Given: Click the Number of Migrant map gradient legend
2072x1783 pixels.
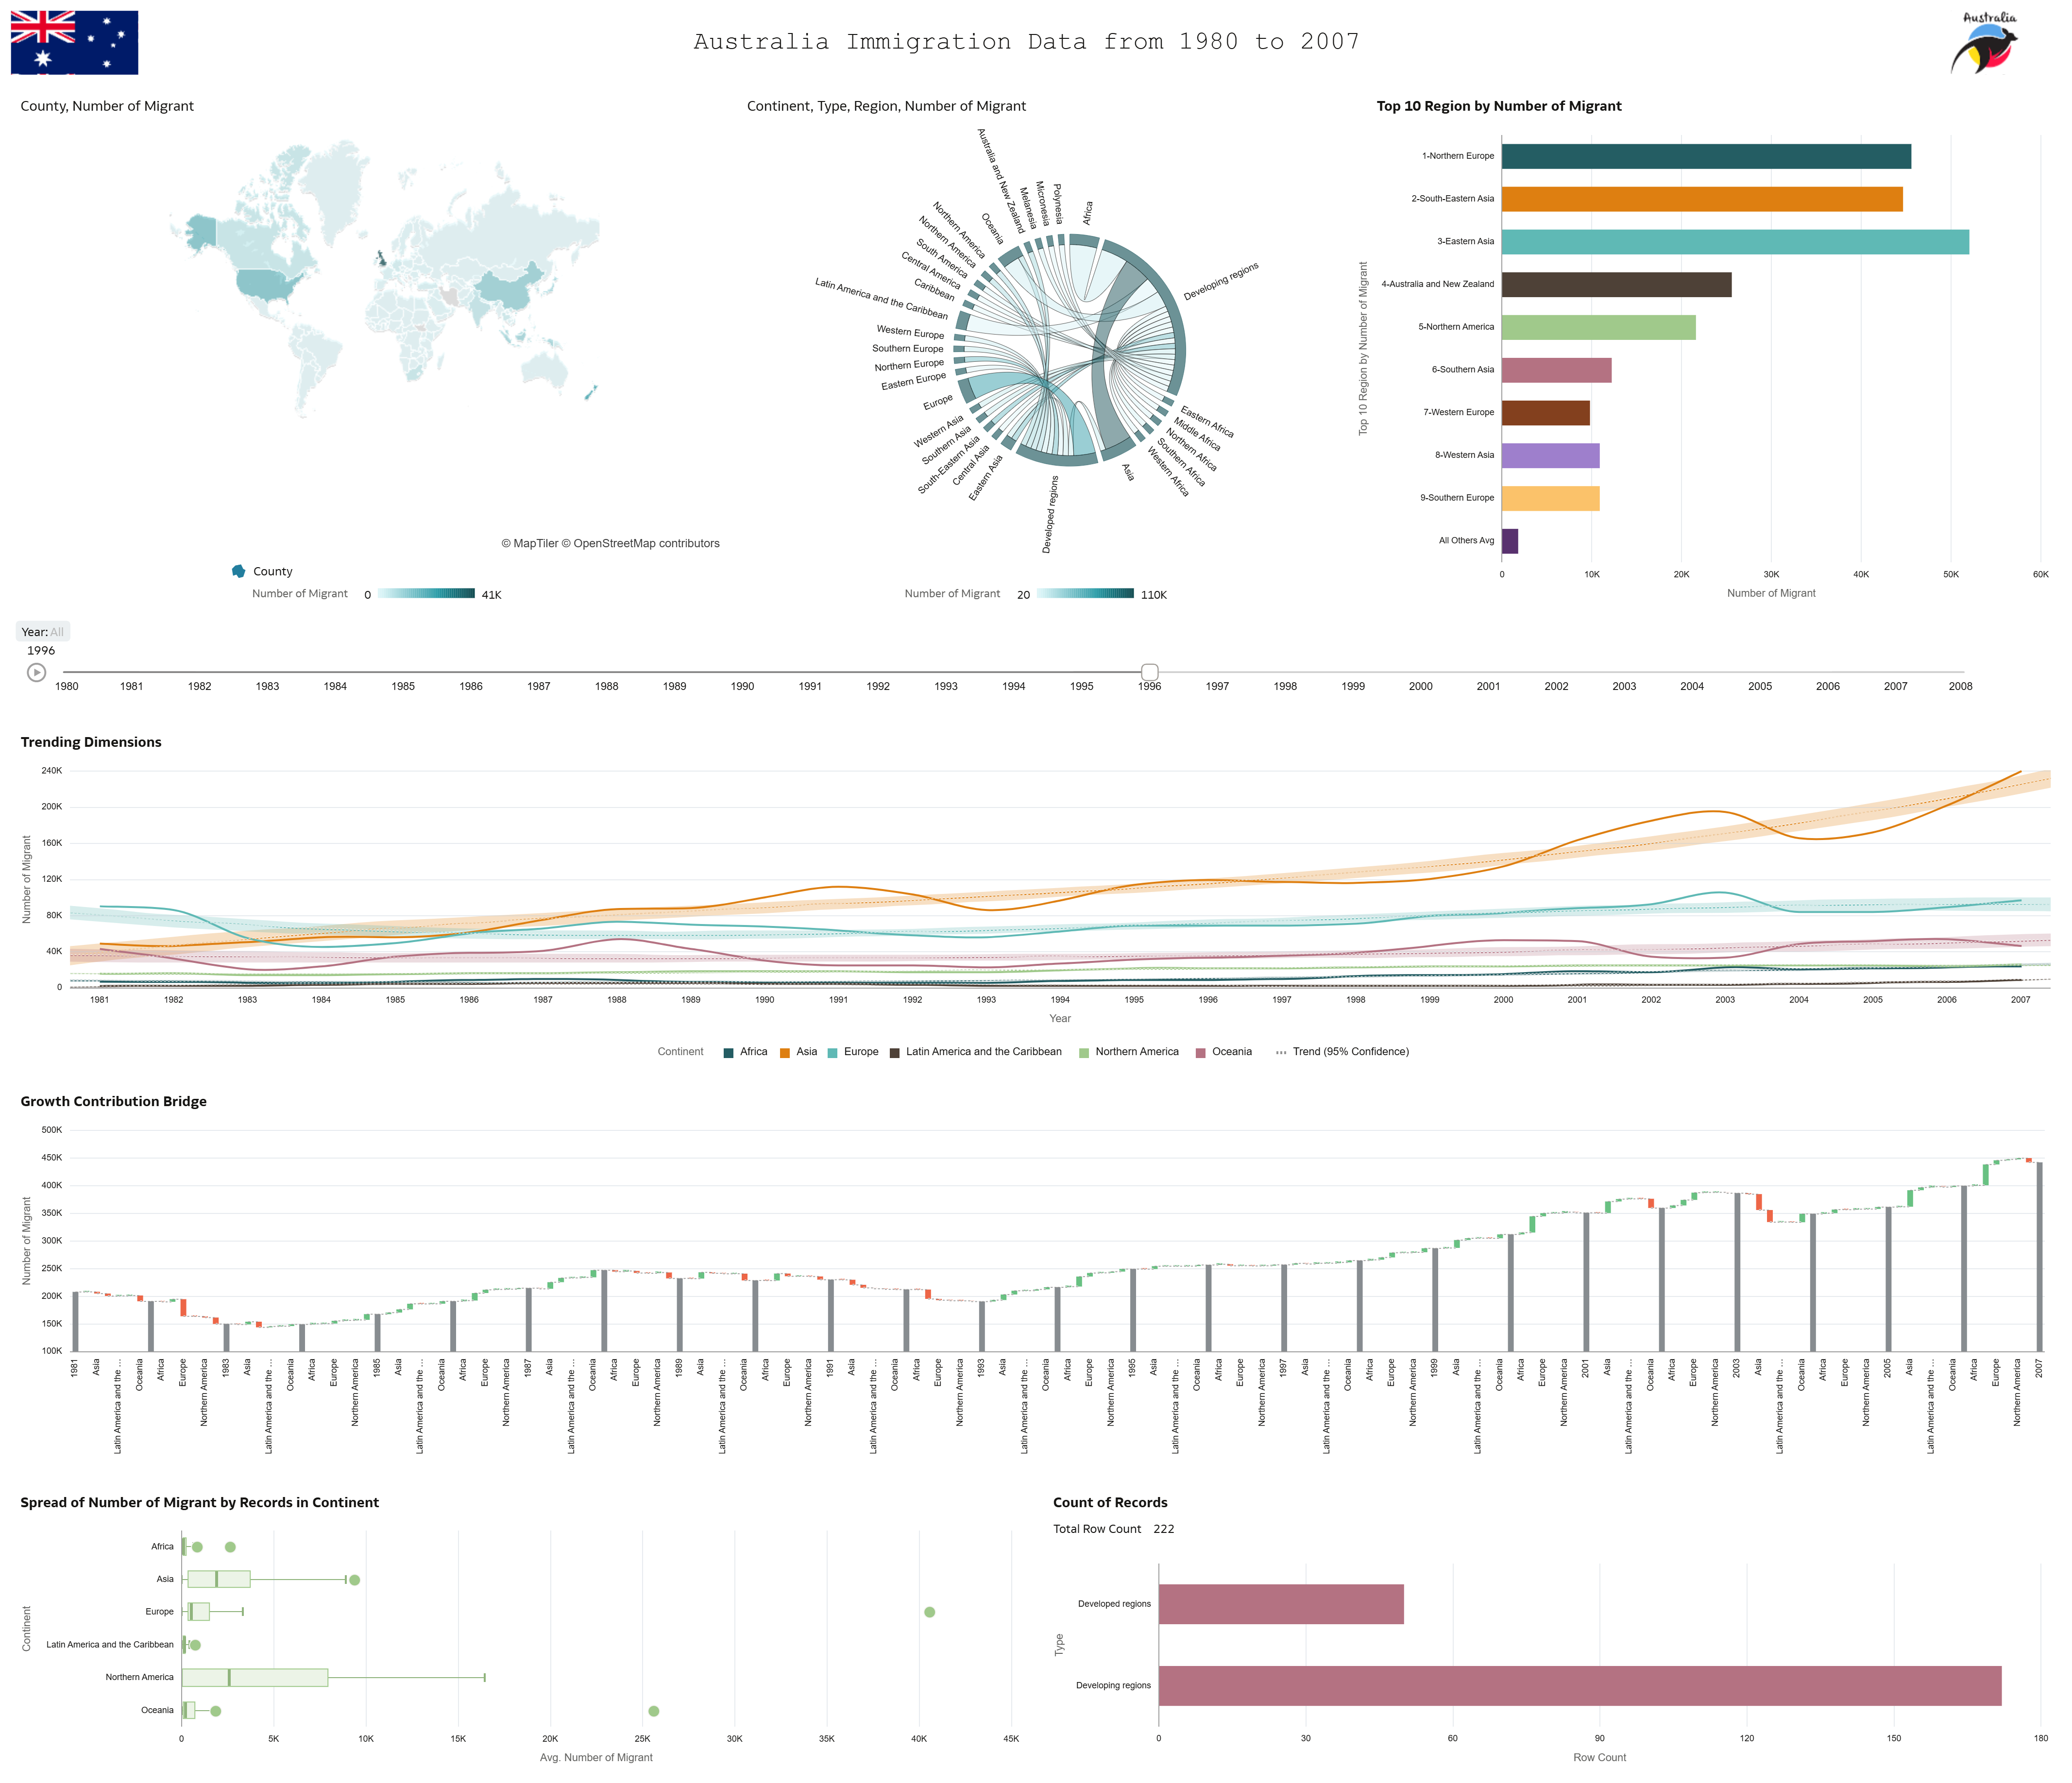Looking at the screenshot, I should [426, 594].
